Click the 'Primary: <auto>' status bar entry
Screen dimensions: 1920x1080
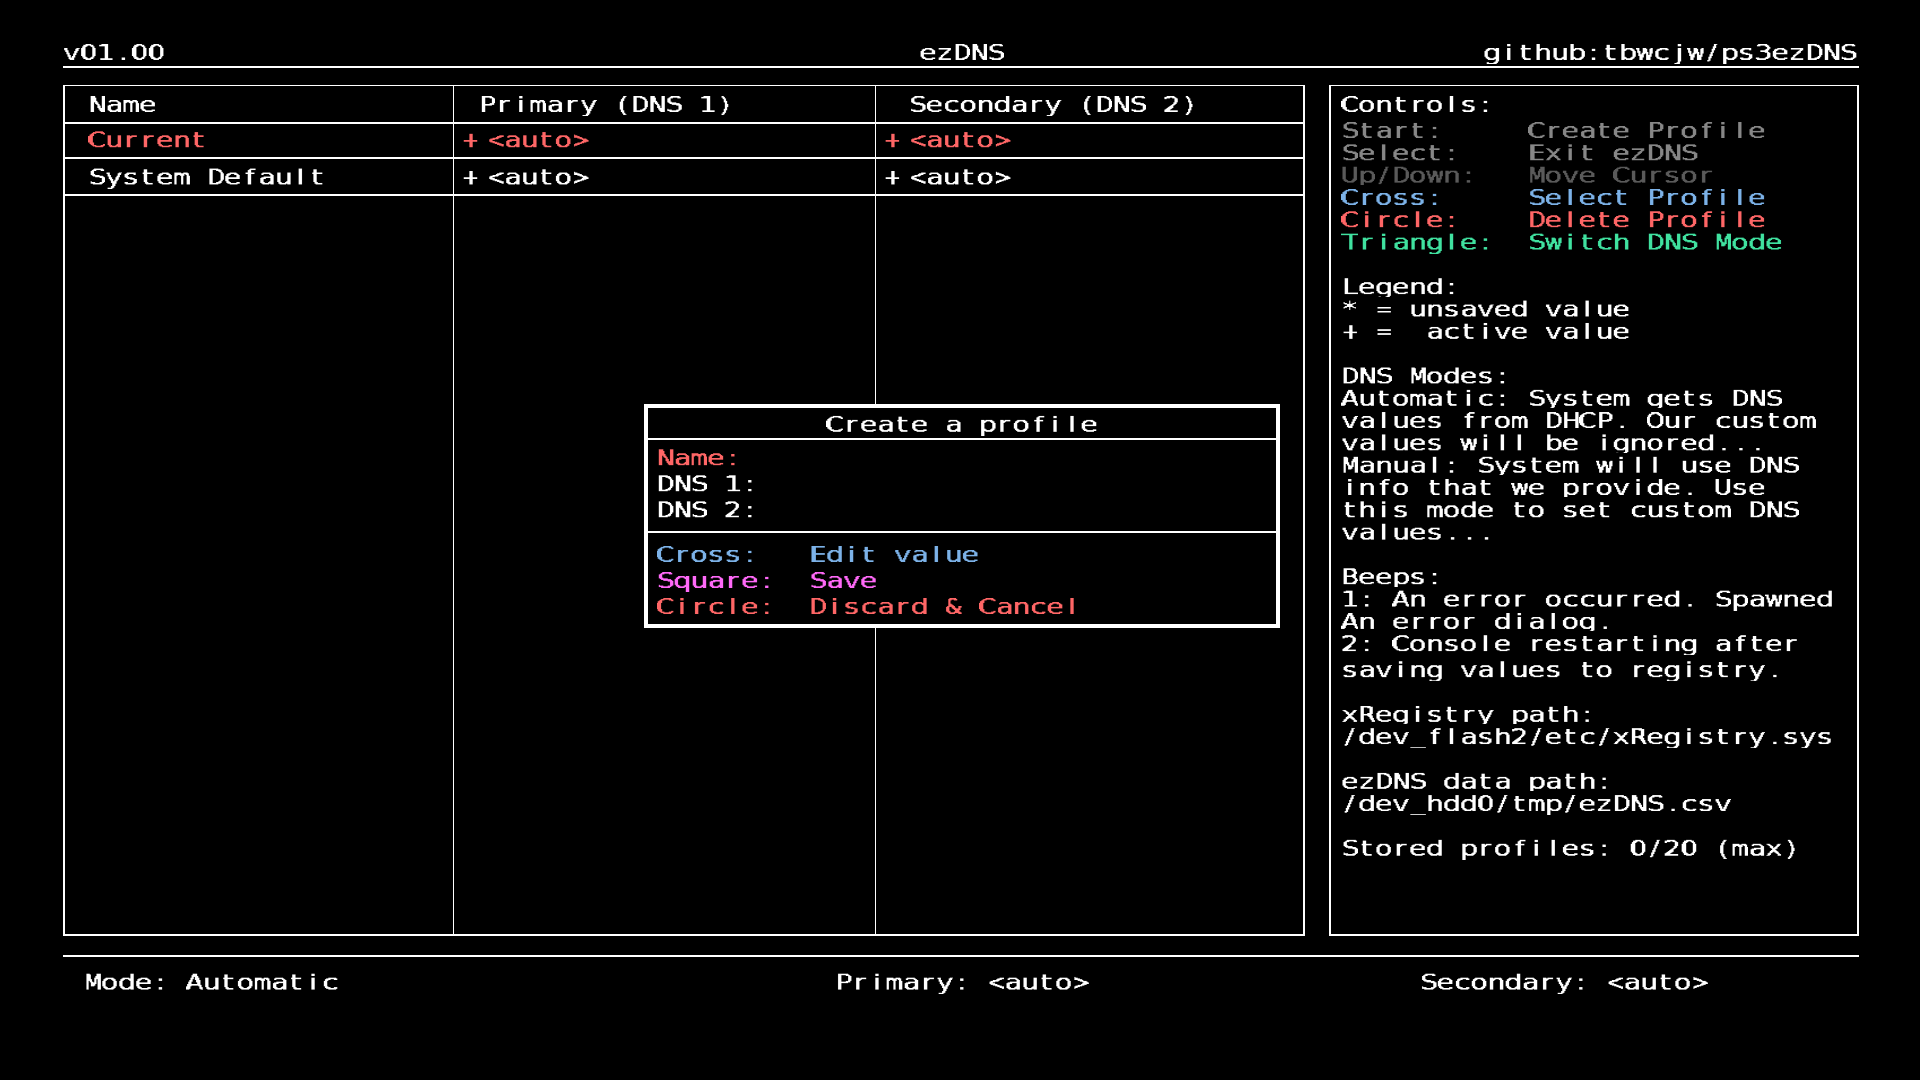(963, 982)
